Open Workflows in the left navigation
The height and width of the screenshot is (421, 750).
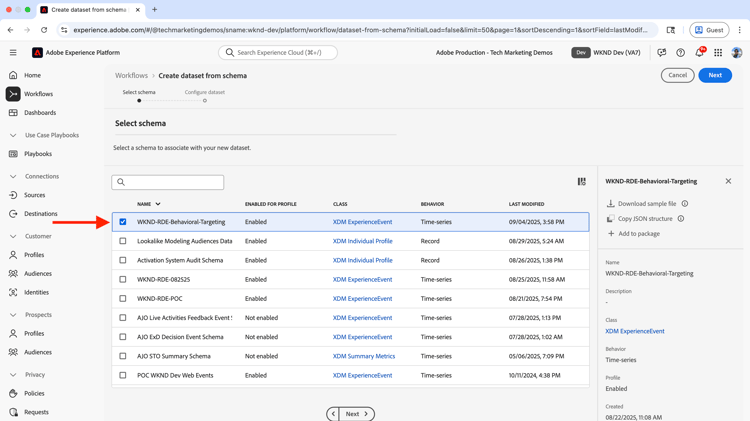38,94
